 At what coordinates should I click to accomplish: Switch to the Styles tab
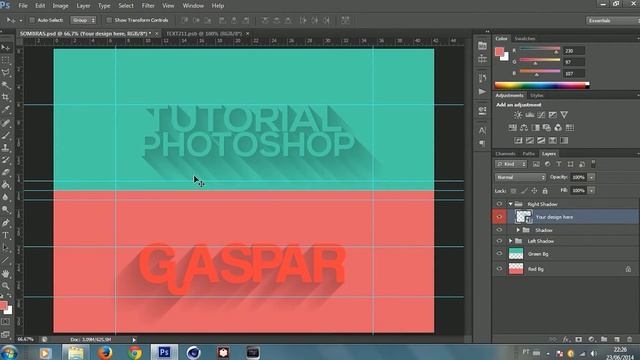(x=537, y=96)
